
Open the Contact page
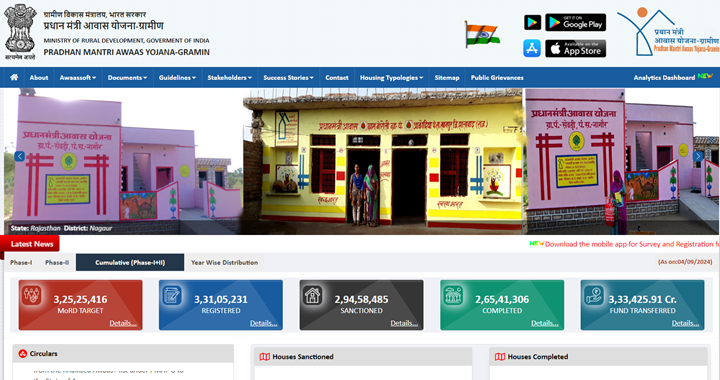click(x=337, y=78)
